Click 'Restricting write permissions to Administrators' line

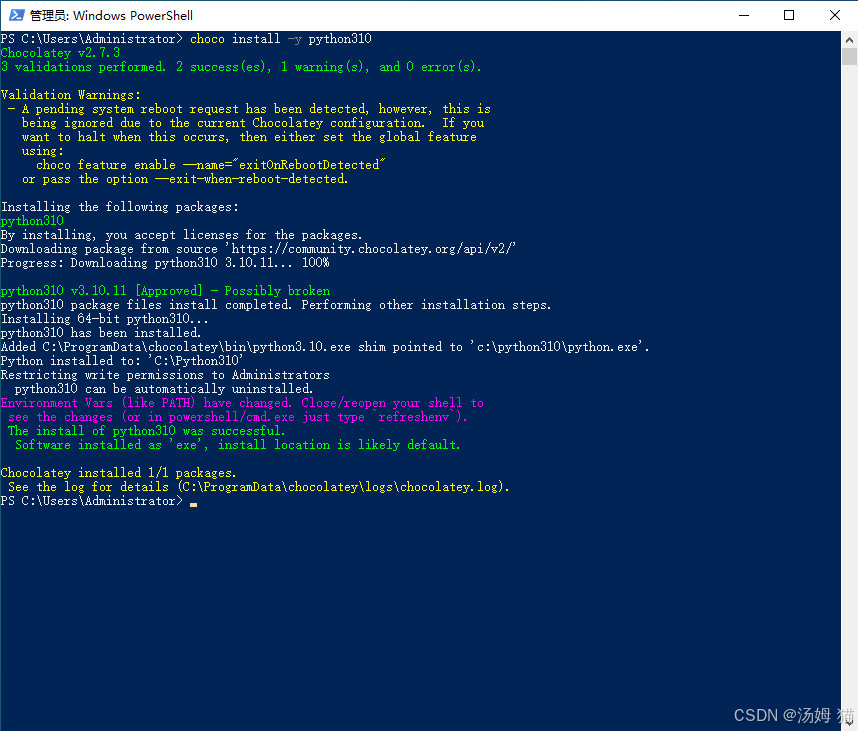(x=165, y=375)
